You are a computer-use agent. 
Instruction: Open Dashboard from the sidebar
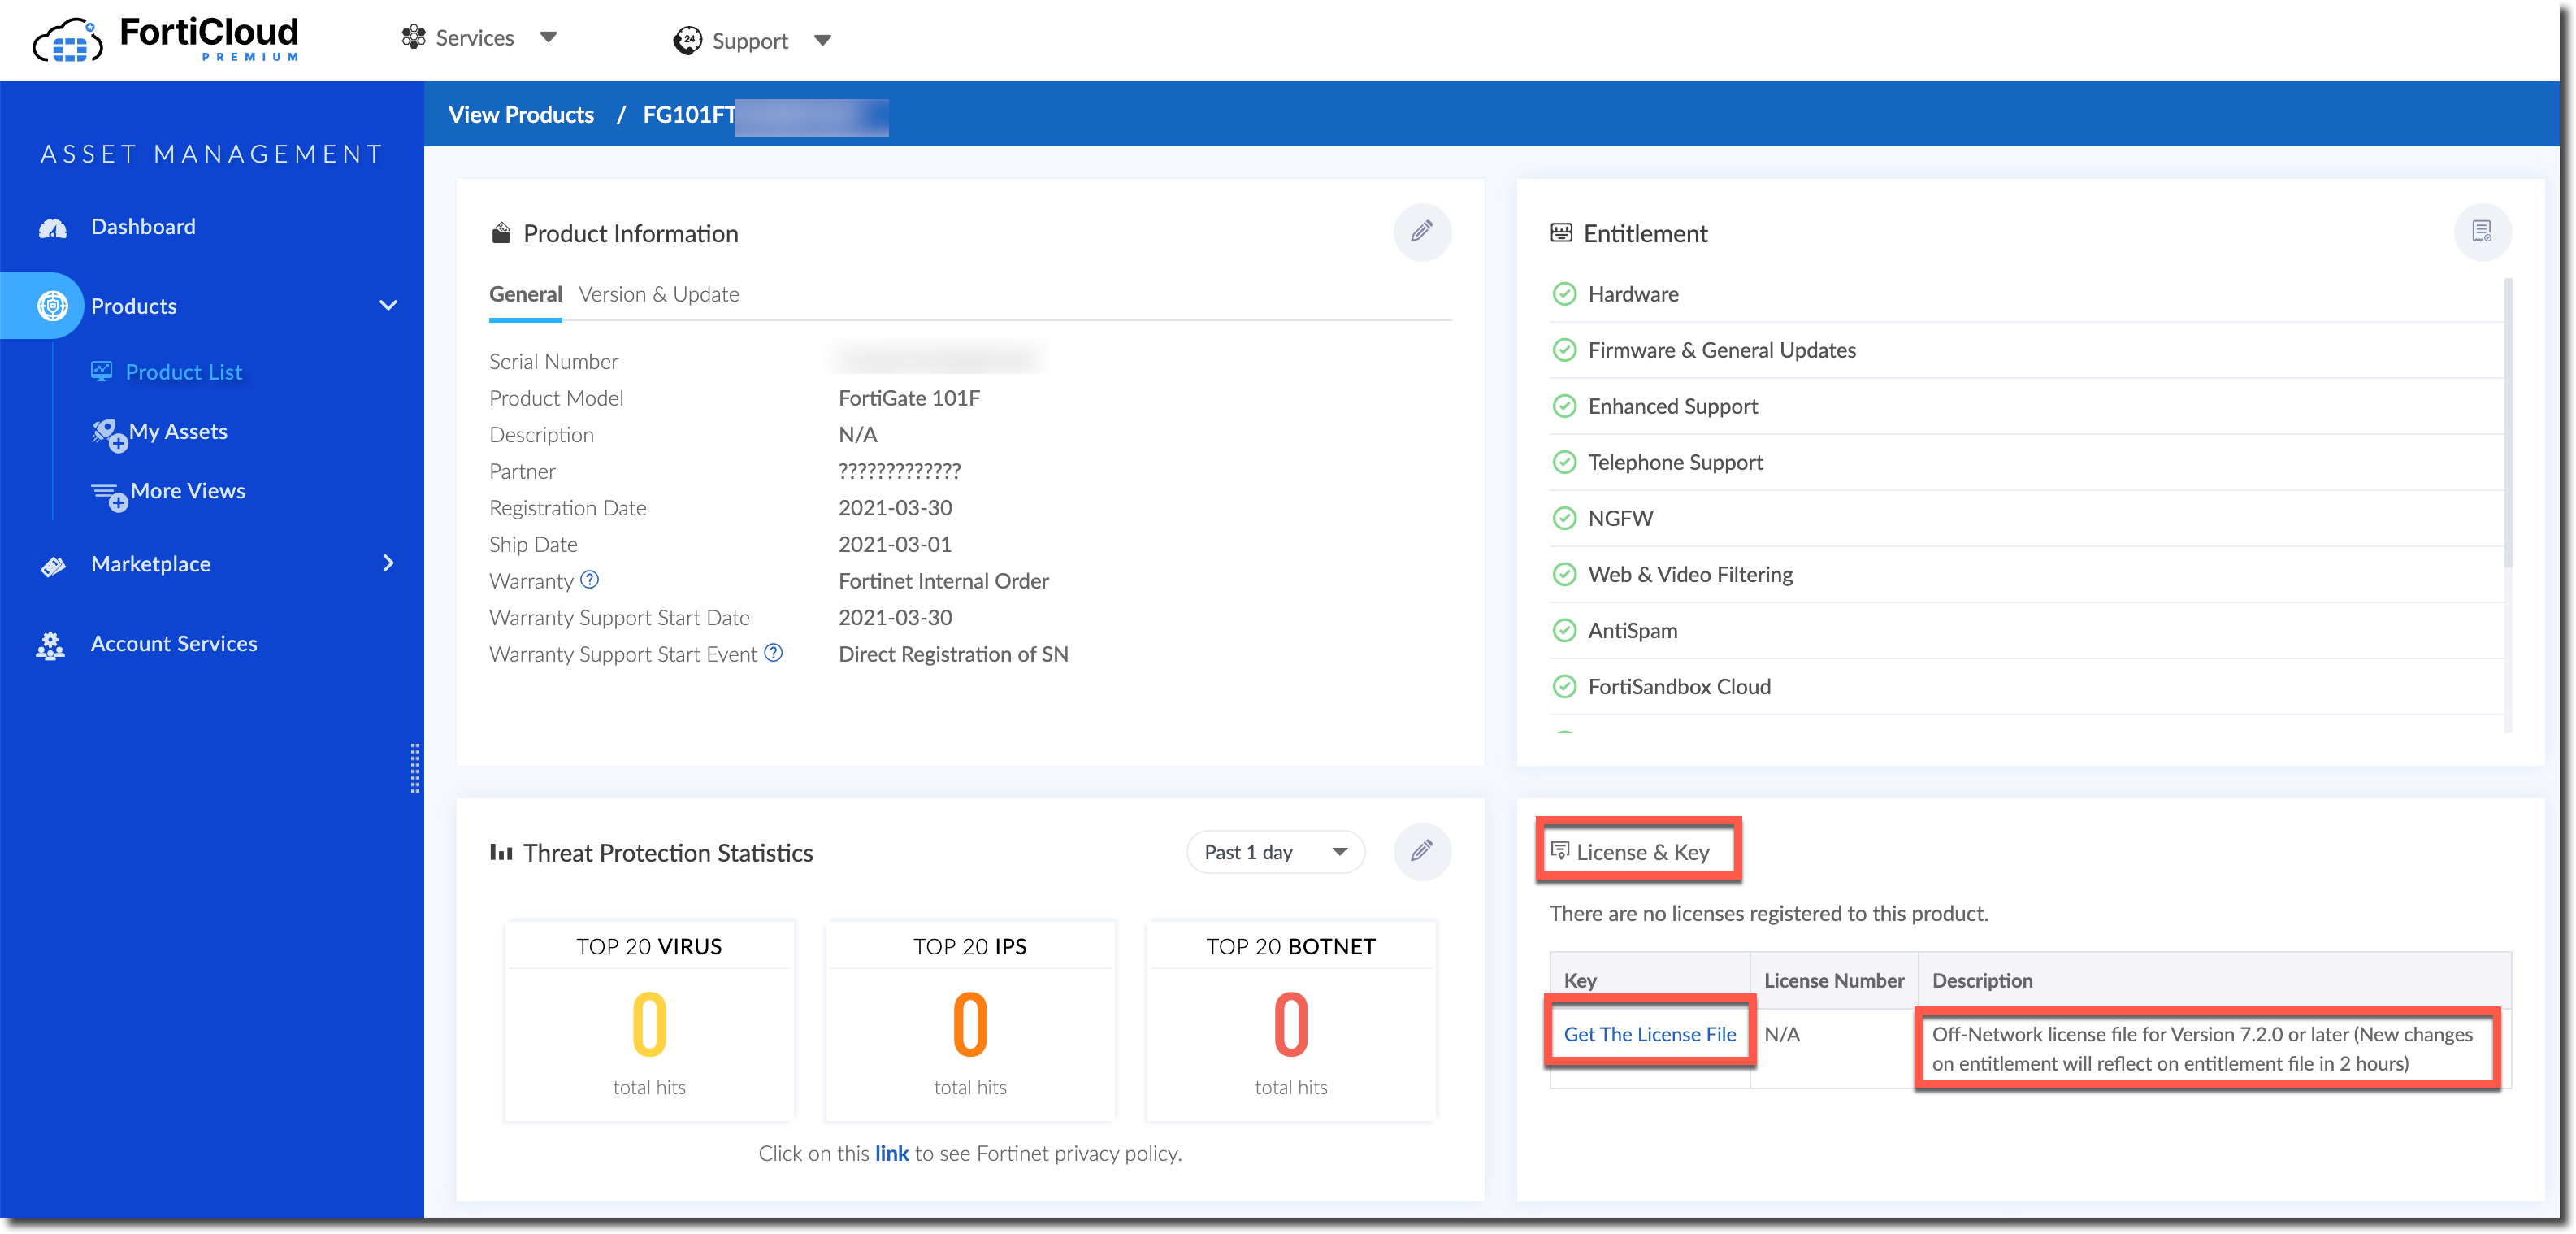pyautogui.click(x=143, y=227)
